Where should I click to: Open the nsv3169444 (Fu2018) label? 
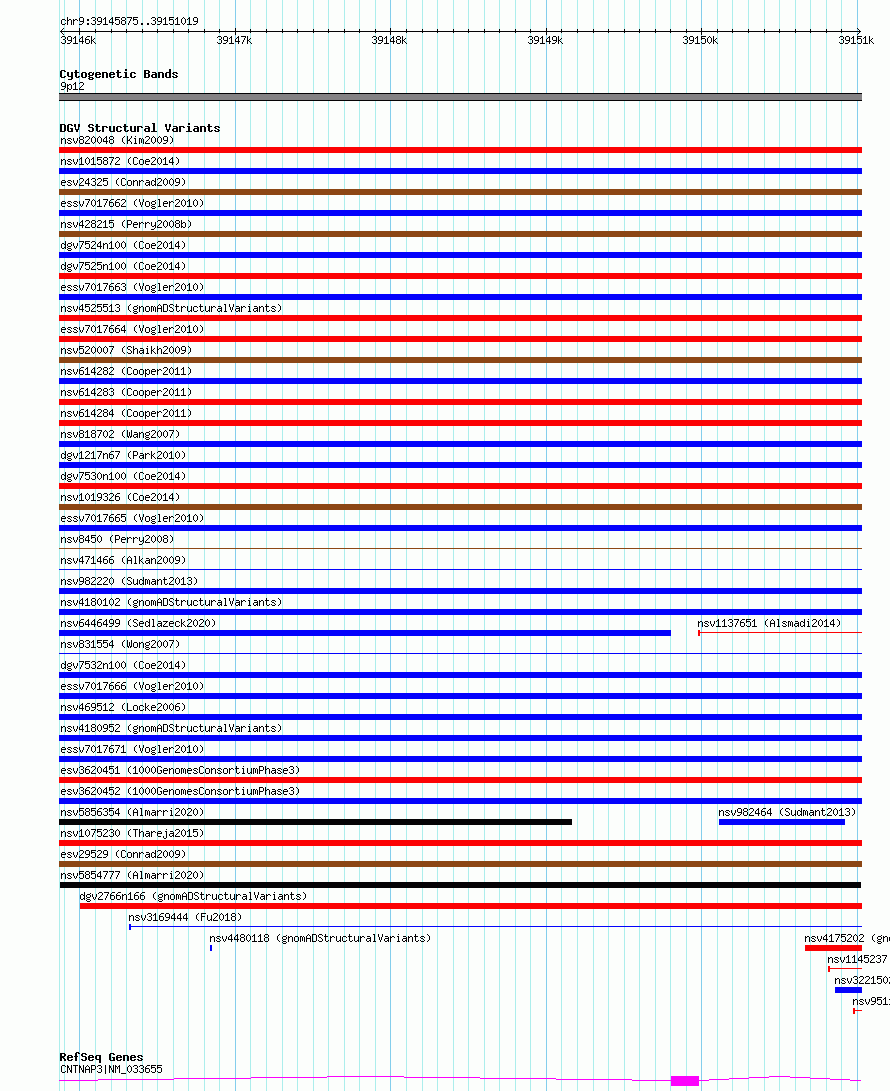click(x=185, y=918)
